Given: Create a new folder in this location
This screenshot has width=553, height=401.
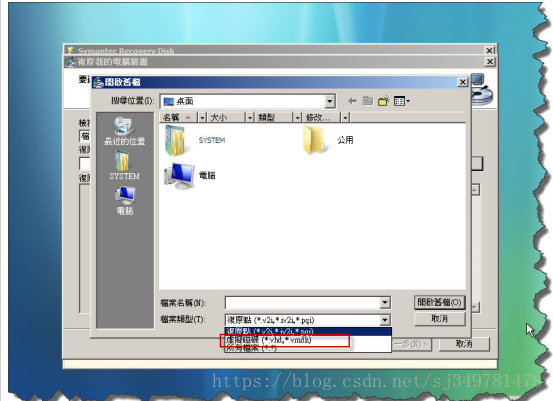Looking at the screenshot, I should [383, 101].
